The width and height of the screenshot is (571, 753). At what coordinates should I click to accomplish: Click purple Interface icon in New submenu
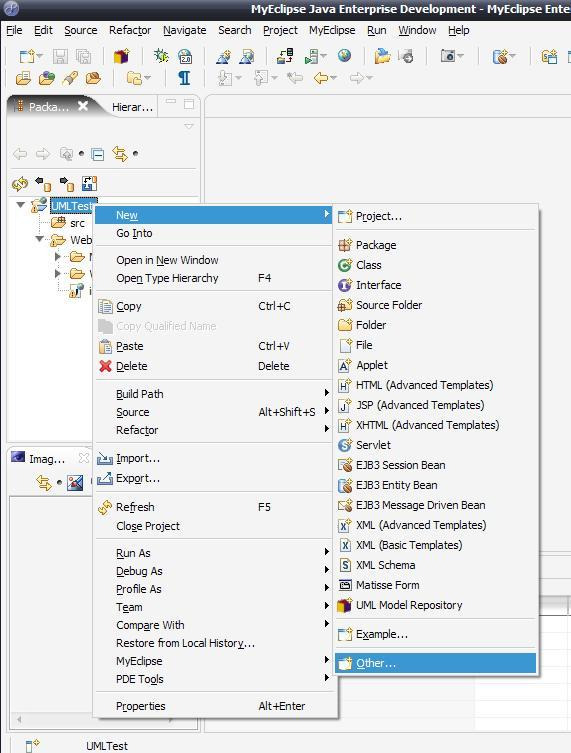[345, 285]
